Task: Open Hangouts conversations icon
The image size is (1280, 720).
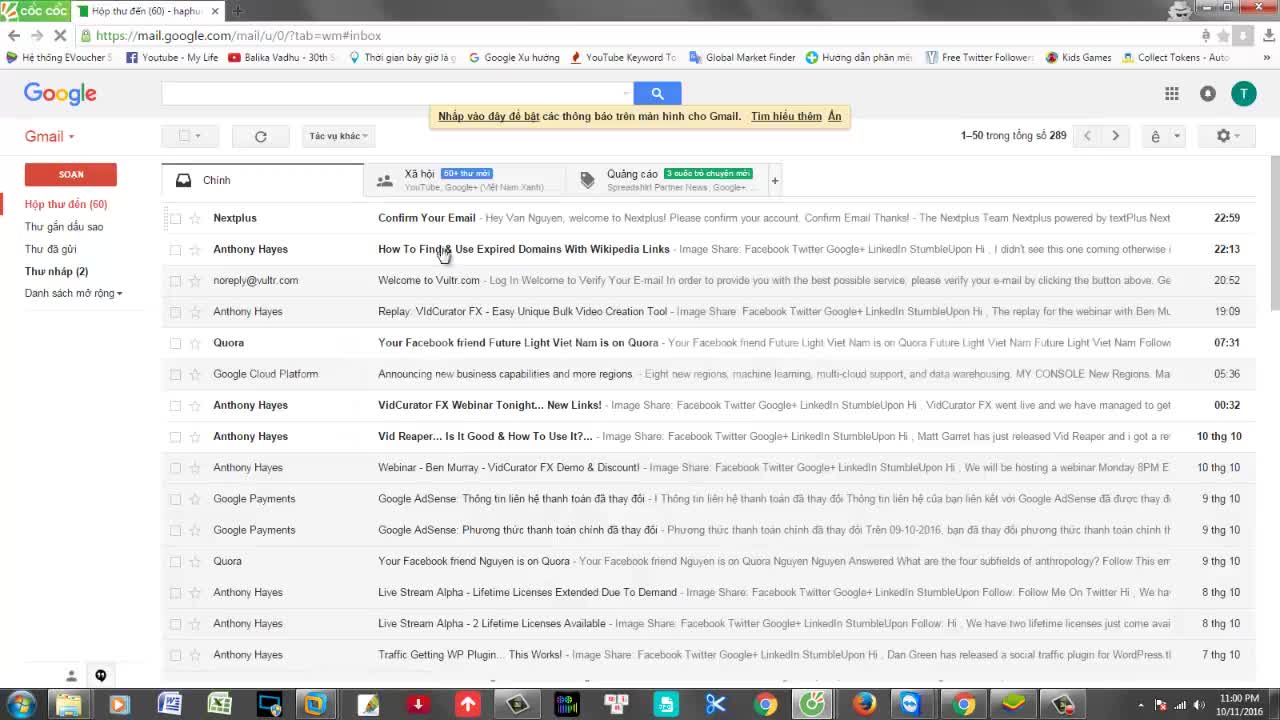Action: click(x=100, y=676)
